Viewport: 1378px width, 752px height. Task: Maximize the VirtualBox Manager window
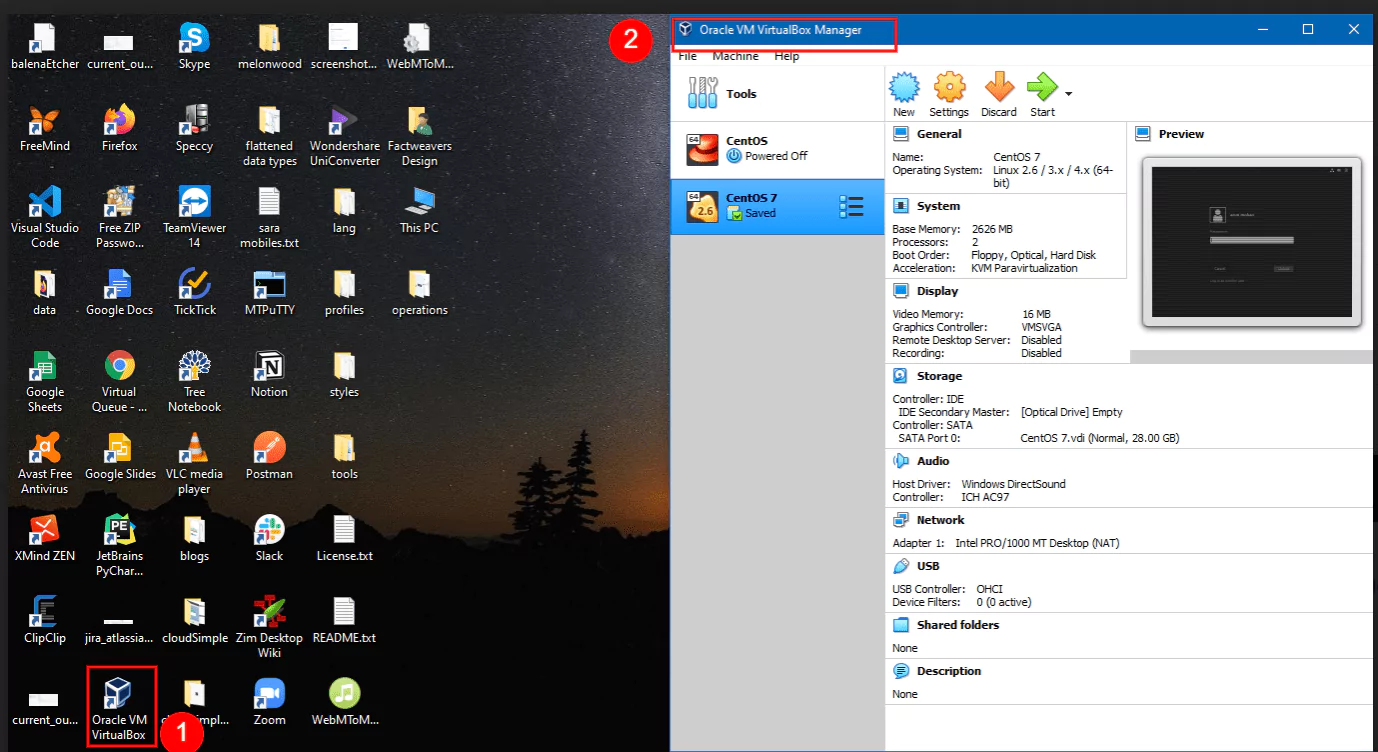pyautogui.click(x=1307, y=30)
